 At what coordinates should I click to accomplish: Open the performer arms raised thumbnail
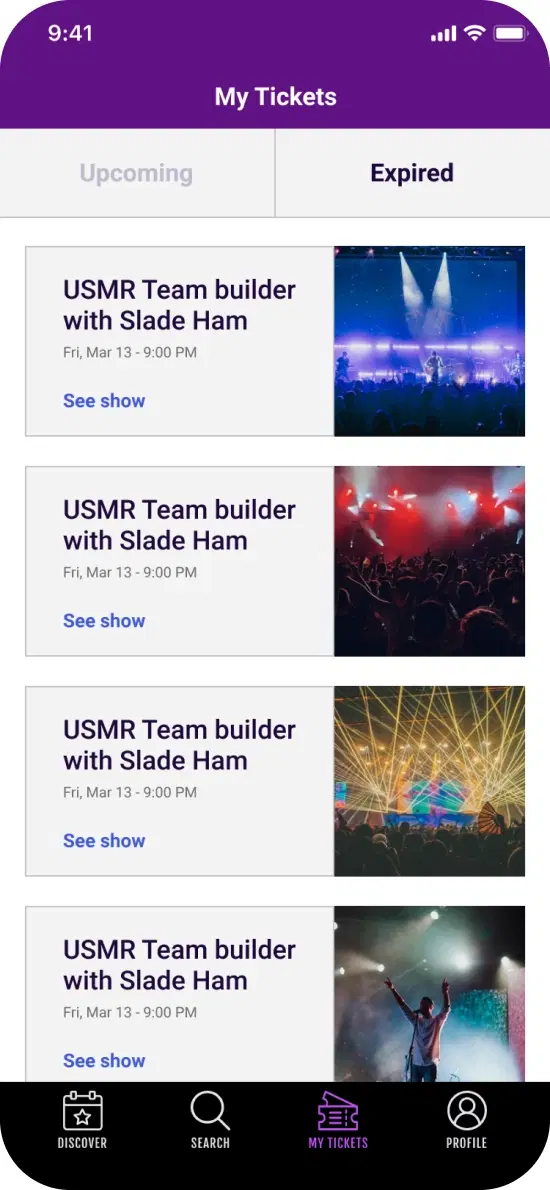coord(429,994)
